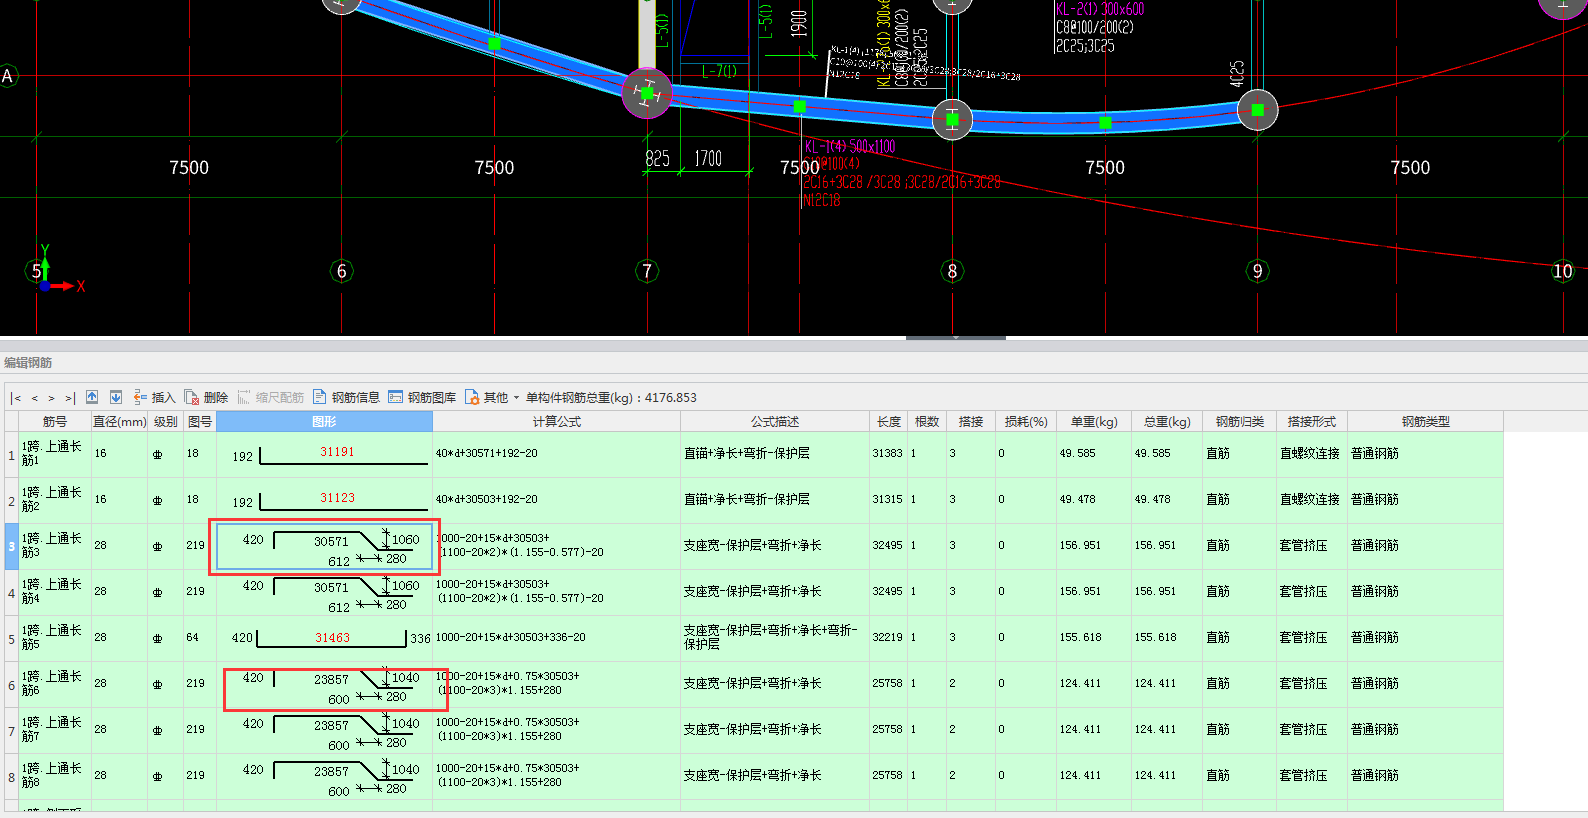Screen dimensions: 1588x818
Task: Go to next rebar record arrow
Action: coord(52,398)
